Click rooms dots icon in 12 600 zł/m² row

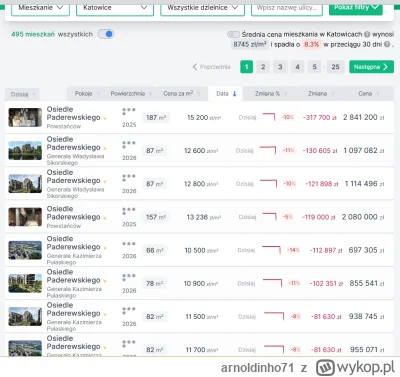click(x=128, y=144)
